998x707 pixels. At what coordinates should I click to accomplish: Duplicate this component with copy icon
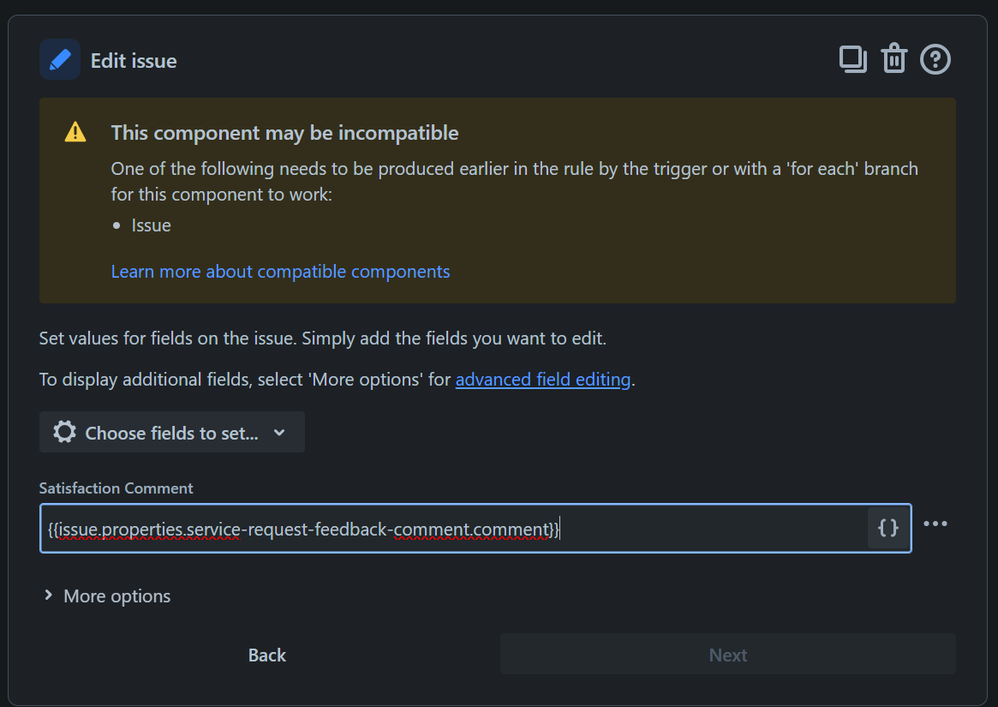852,59
